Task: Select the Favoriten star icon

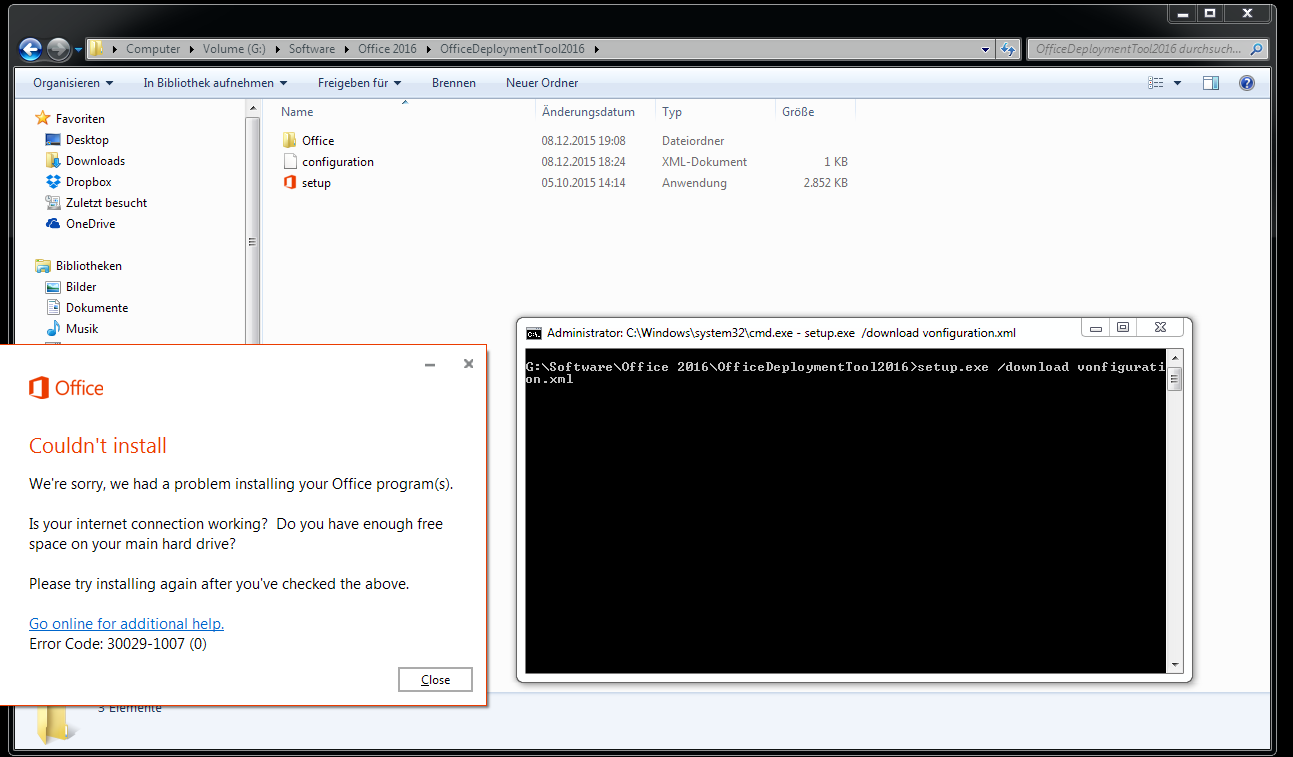Action: (43, 118)
